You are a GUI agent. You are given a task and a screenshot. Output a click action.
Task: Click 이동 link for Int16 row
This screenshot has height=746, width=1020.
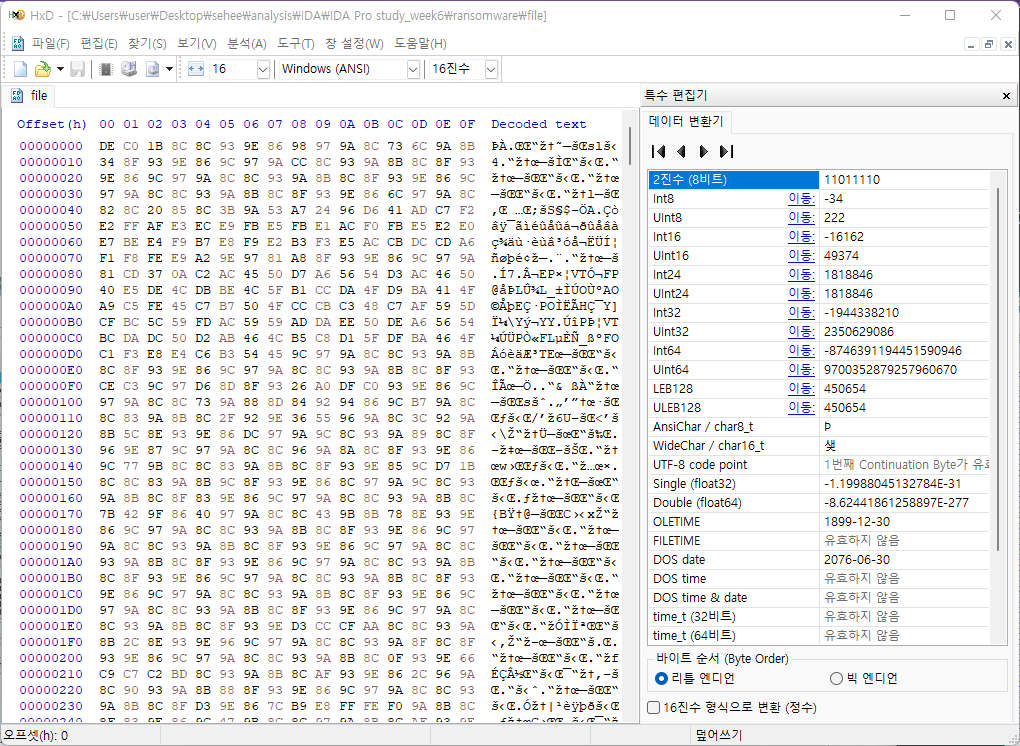pyautogui.click(x=801, y=237)
